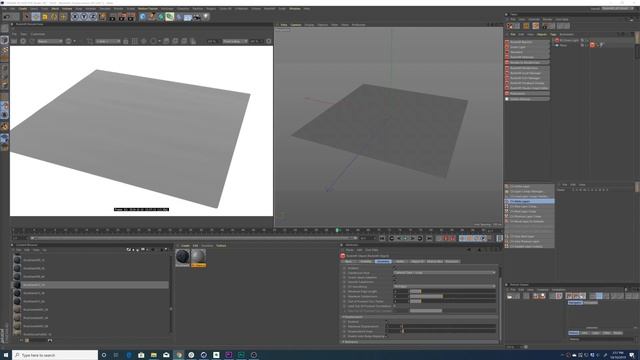Open the Subdivision Surface generator icon
640x360 pixels.
[160, 17]
